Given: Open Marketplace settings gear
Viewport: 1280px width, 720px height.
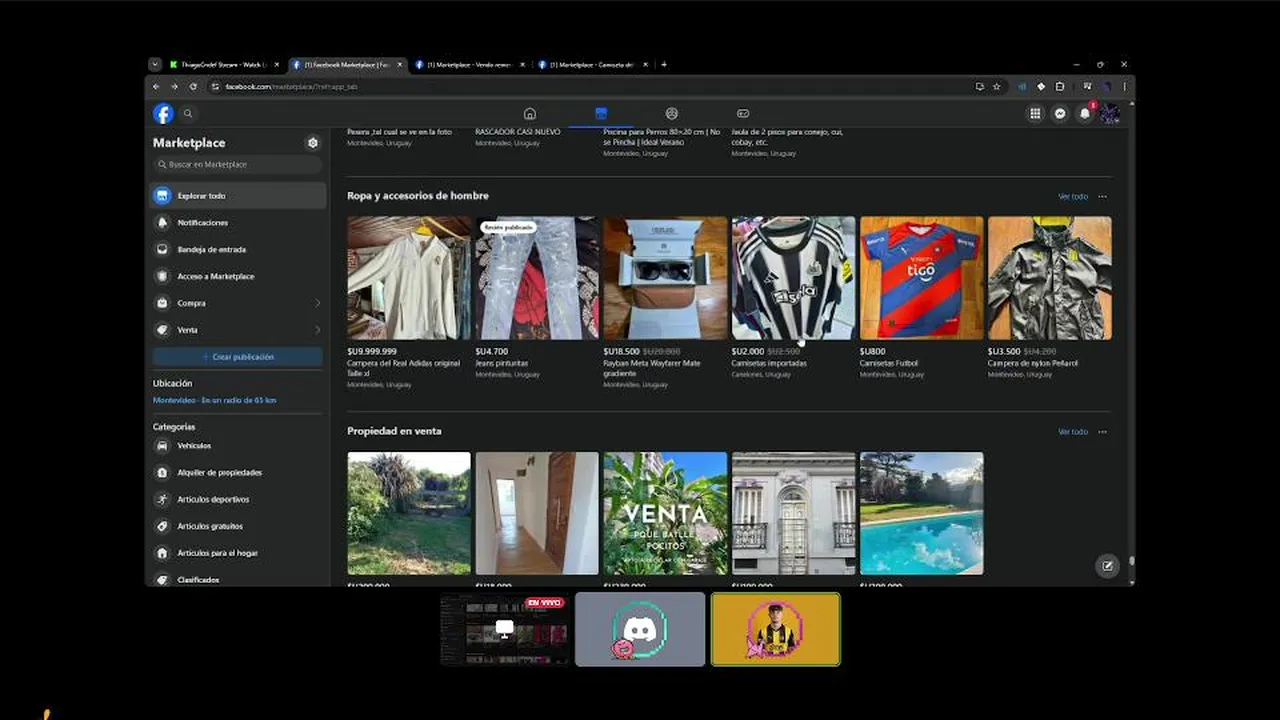Looking at the screenshot, I should [x=313, y=143].
